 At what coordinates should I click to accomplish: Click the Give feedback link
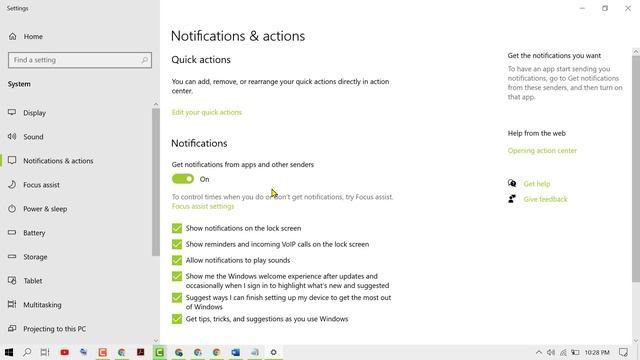click(545, 199)
